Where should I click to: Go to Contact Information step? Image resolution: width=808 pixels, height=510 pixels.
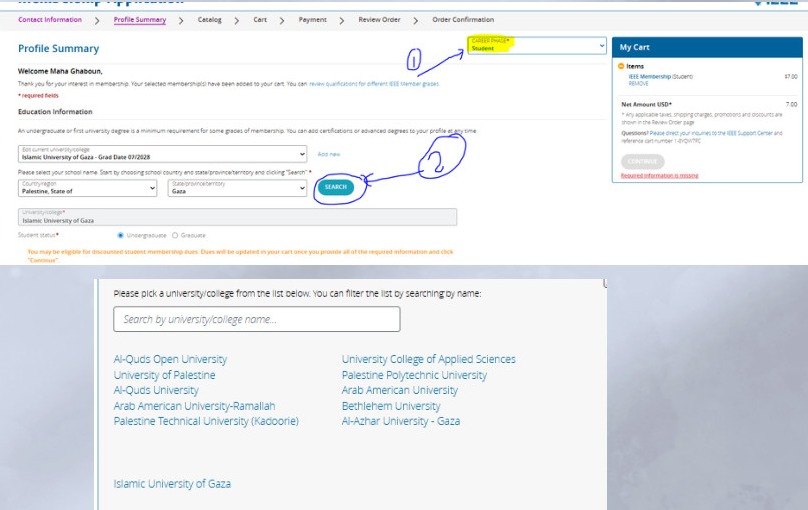pyautogui.click(x=50, y=20)
